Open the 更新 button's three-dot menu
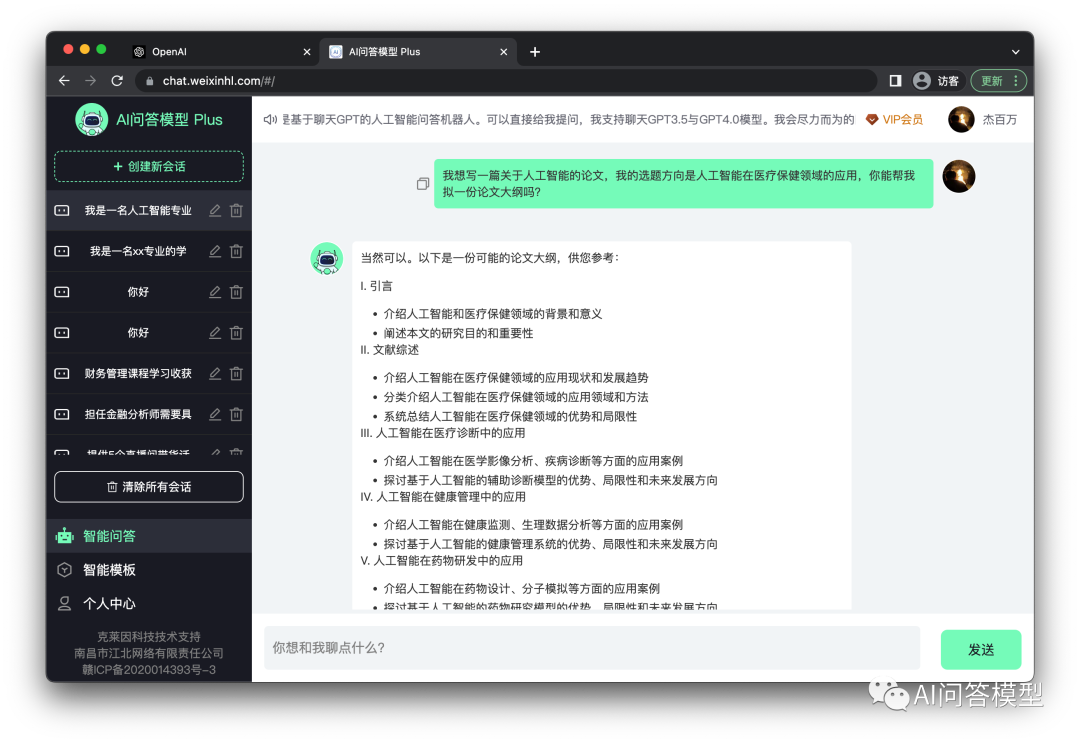Viewport: 1080px width, 743px height. 1014,80
